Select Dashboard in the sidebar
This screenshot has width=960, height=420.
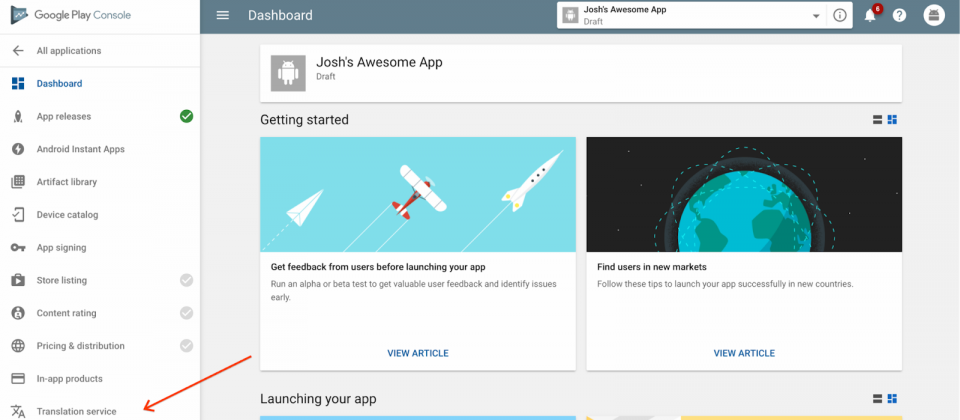tap(59, 83)
